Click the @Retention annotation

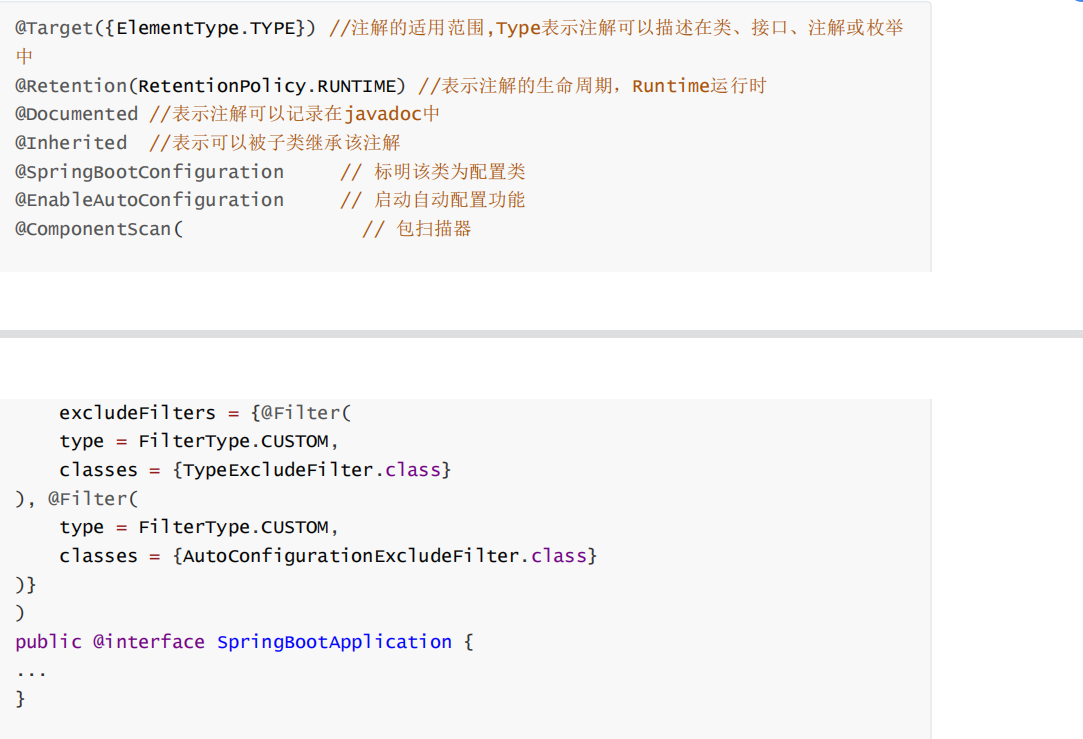[70, 86]
